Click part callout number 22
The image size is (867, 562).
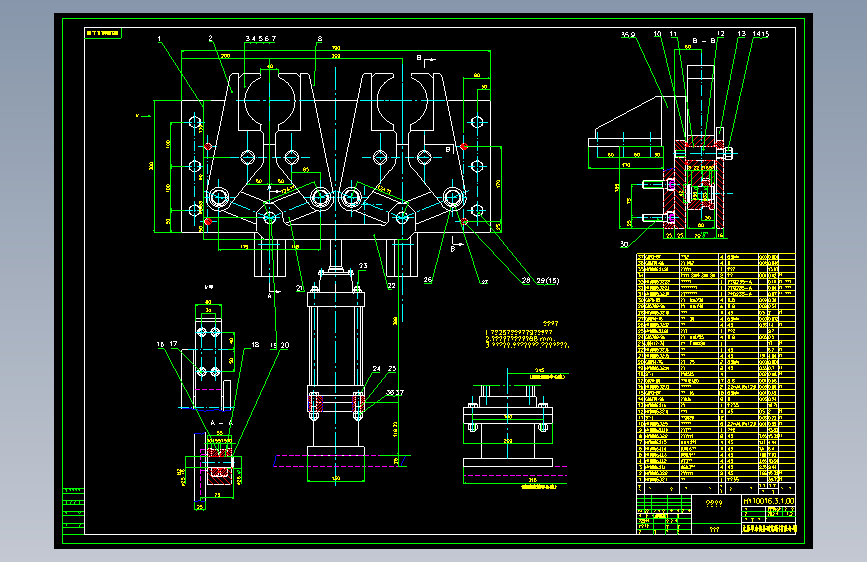pos(391,286)
